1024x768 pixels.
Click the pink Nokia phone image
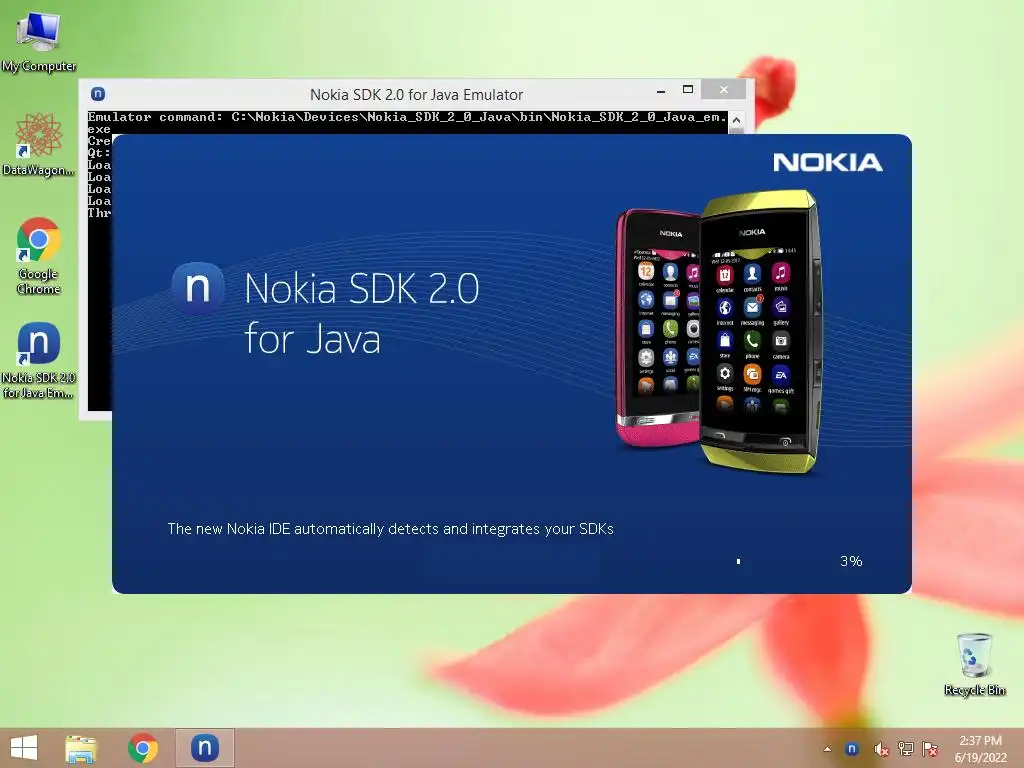click(656, 327)
